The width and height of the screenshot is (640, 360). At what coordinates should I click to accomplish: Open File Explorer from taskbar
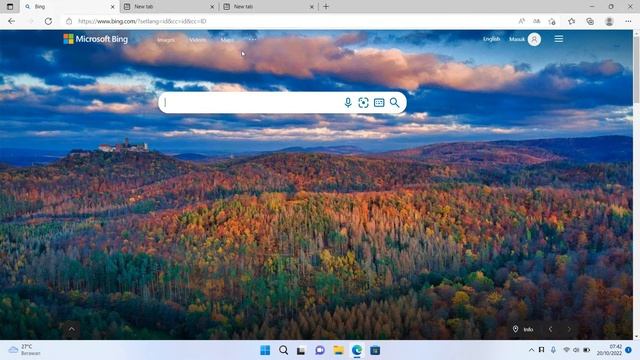point(338,350)
